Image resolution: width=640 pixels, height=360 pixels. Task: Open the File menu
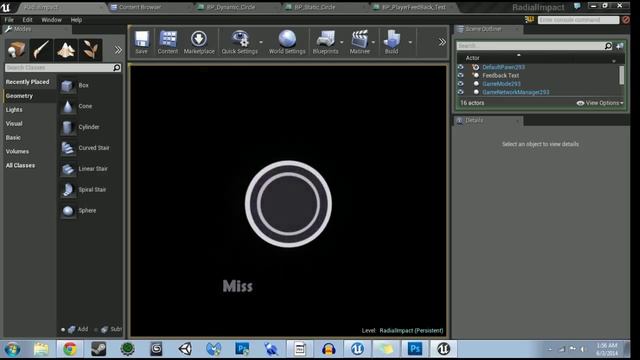(x=9, y=20)
